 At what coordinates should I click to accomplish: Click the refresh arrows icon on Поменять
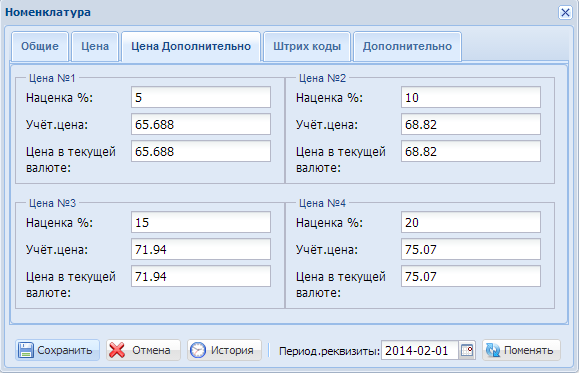(493, 350)
